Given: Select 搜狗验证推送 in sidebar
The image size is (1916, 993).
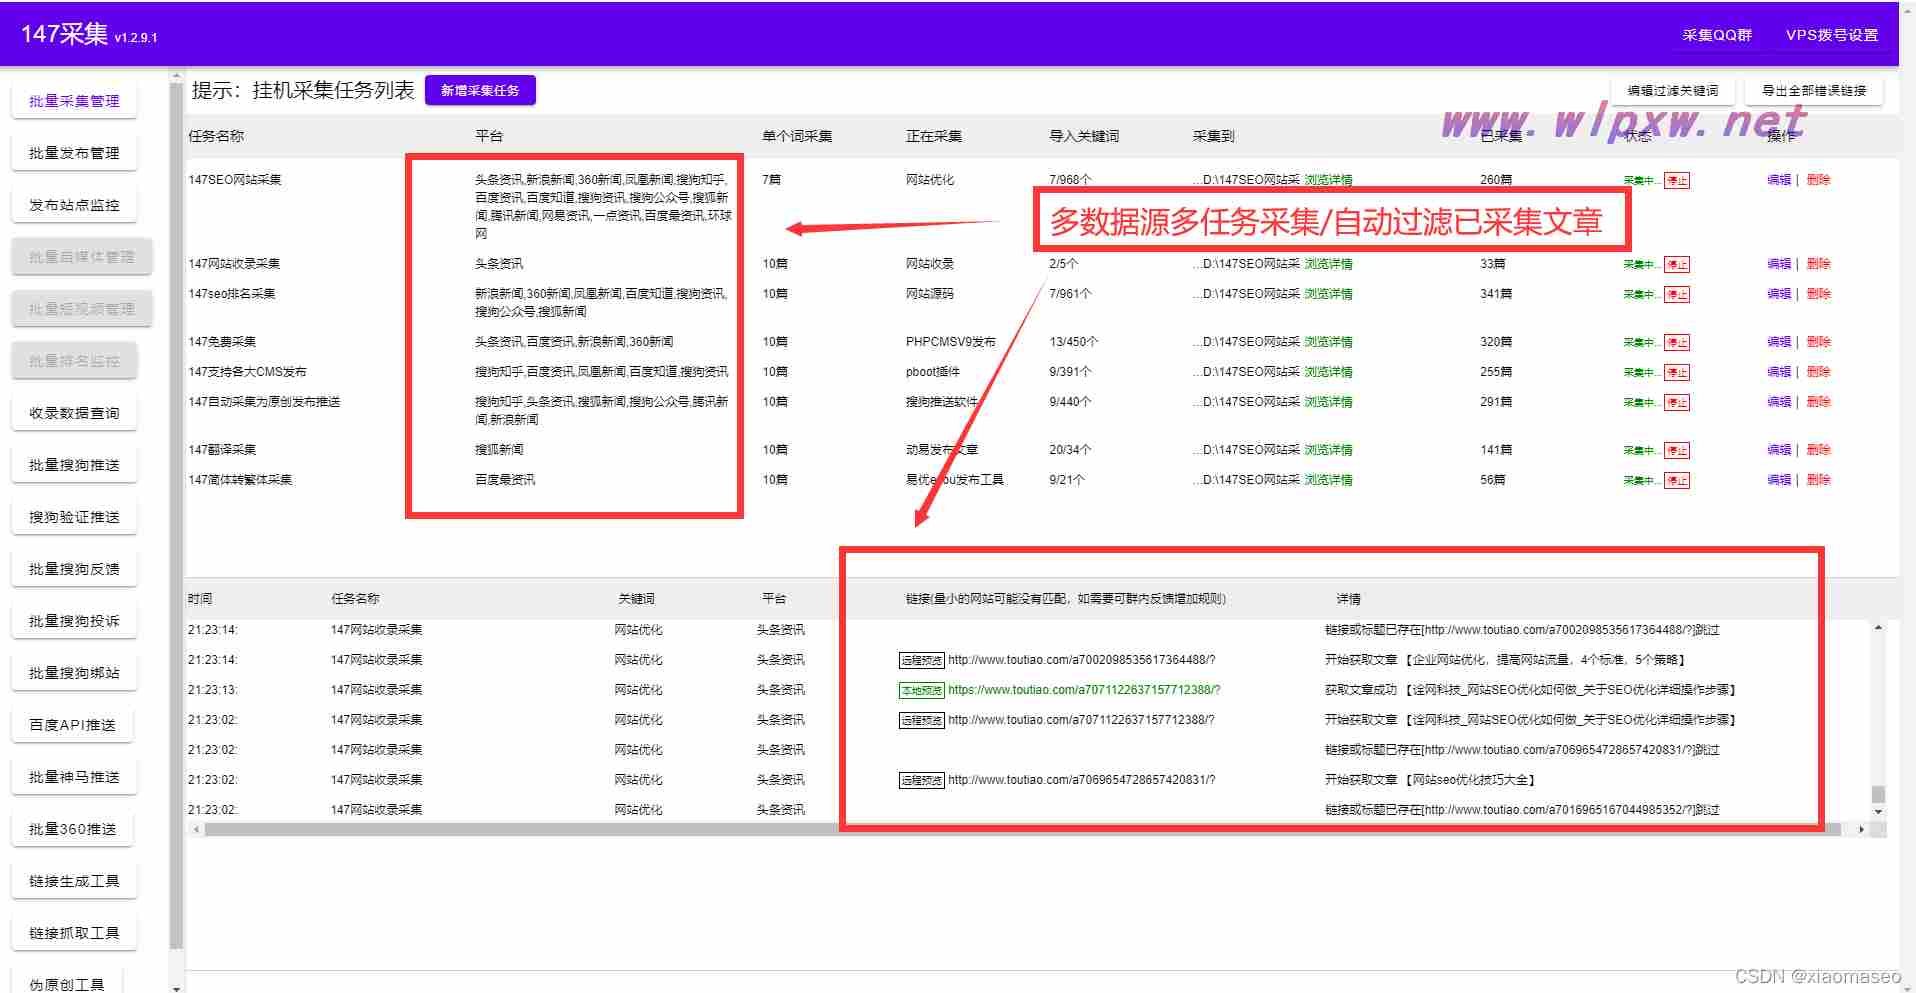Looking at the screenshot, I should 74,517.
